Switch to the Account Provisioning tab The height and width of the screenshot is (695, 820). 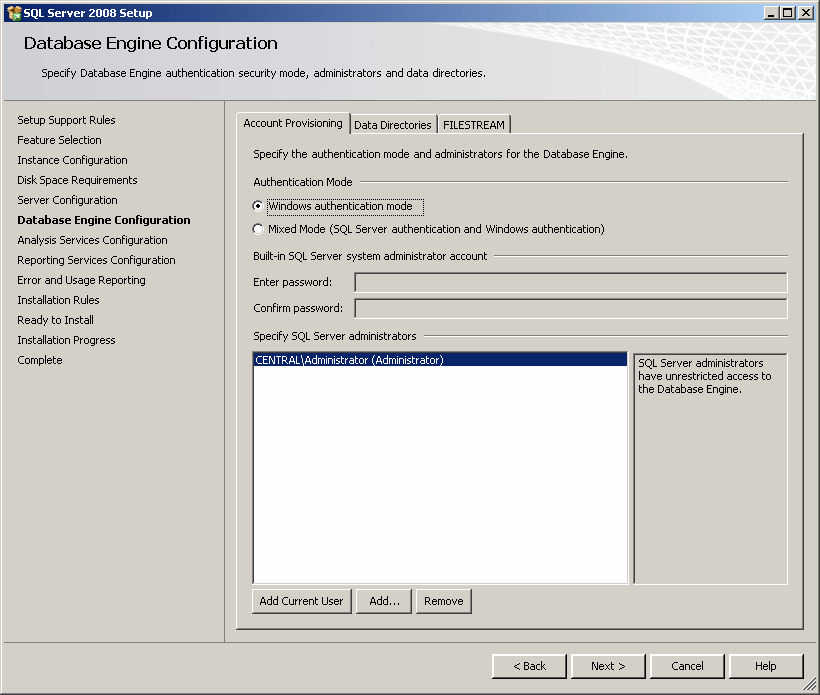293,123
